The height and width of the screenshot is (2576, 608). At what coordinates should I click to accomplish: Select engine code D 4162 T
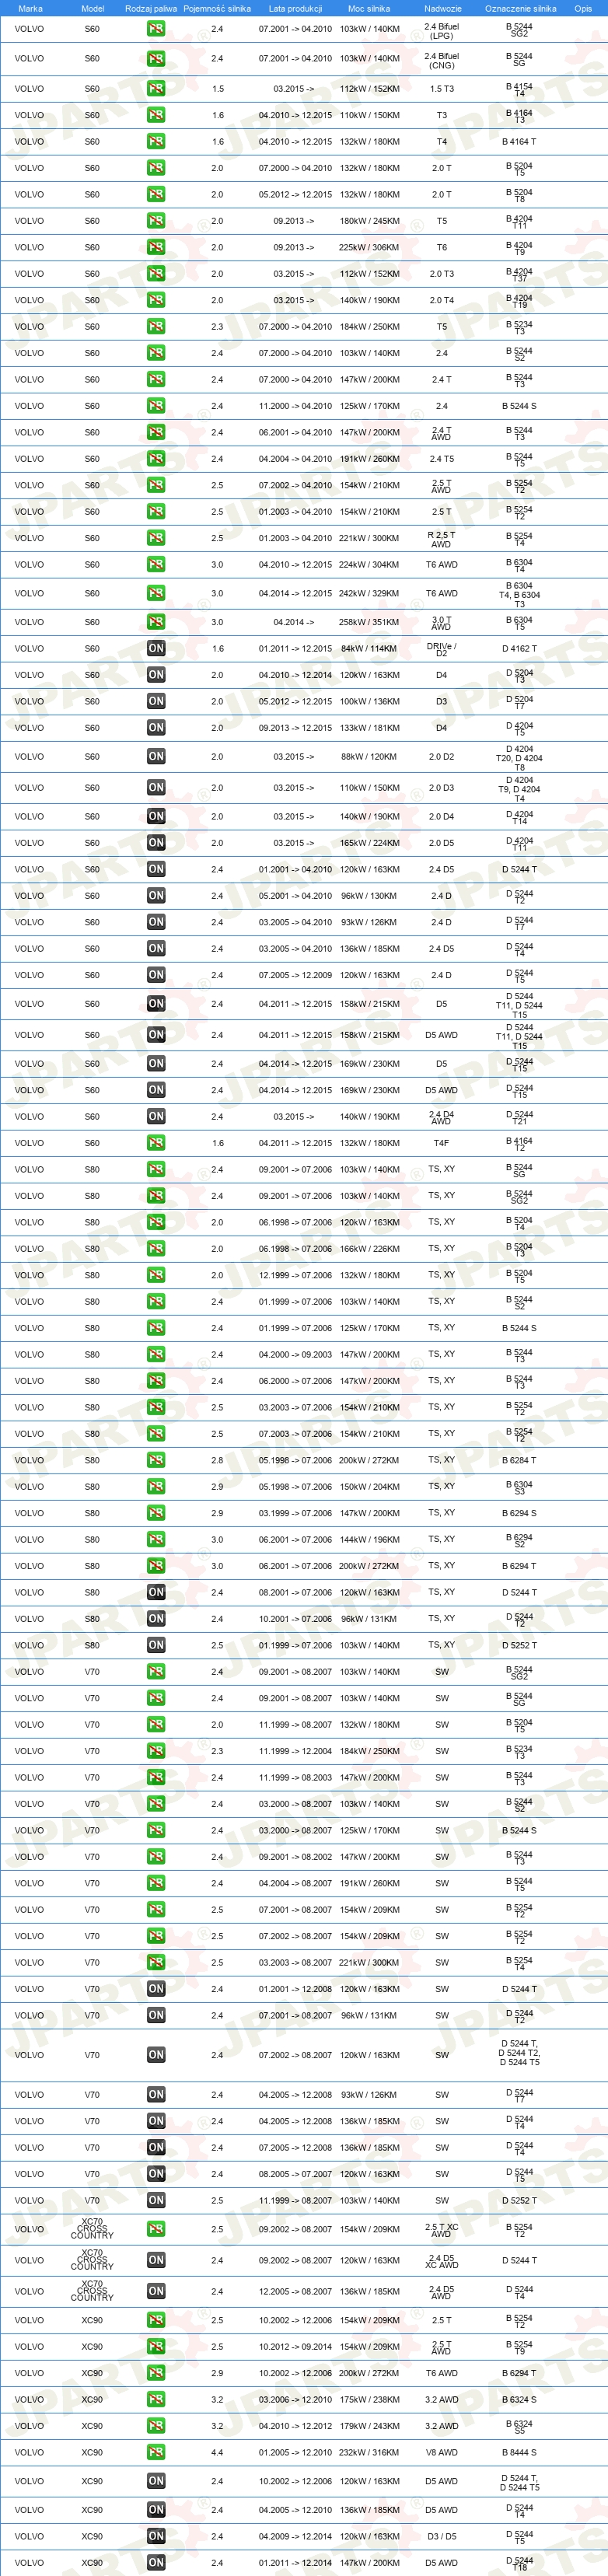(519, 648)
